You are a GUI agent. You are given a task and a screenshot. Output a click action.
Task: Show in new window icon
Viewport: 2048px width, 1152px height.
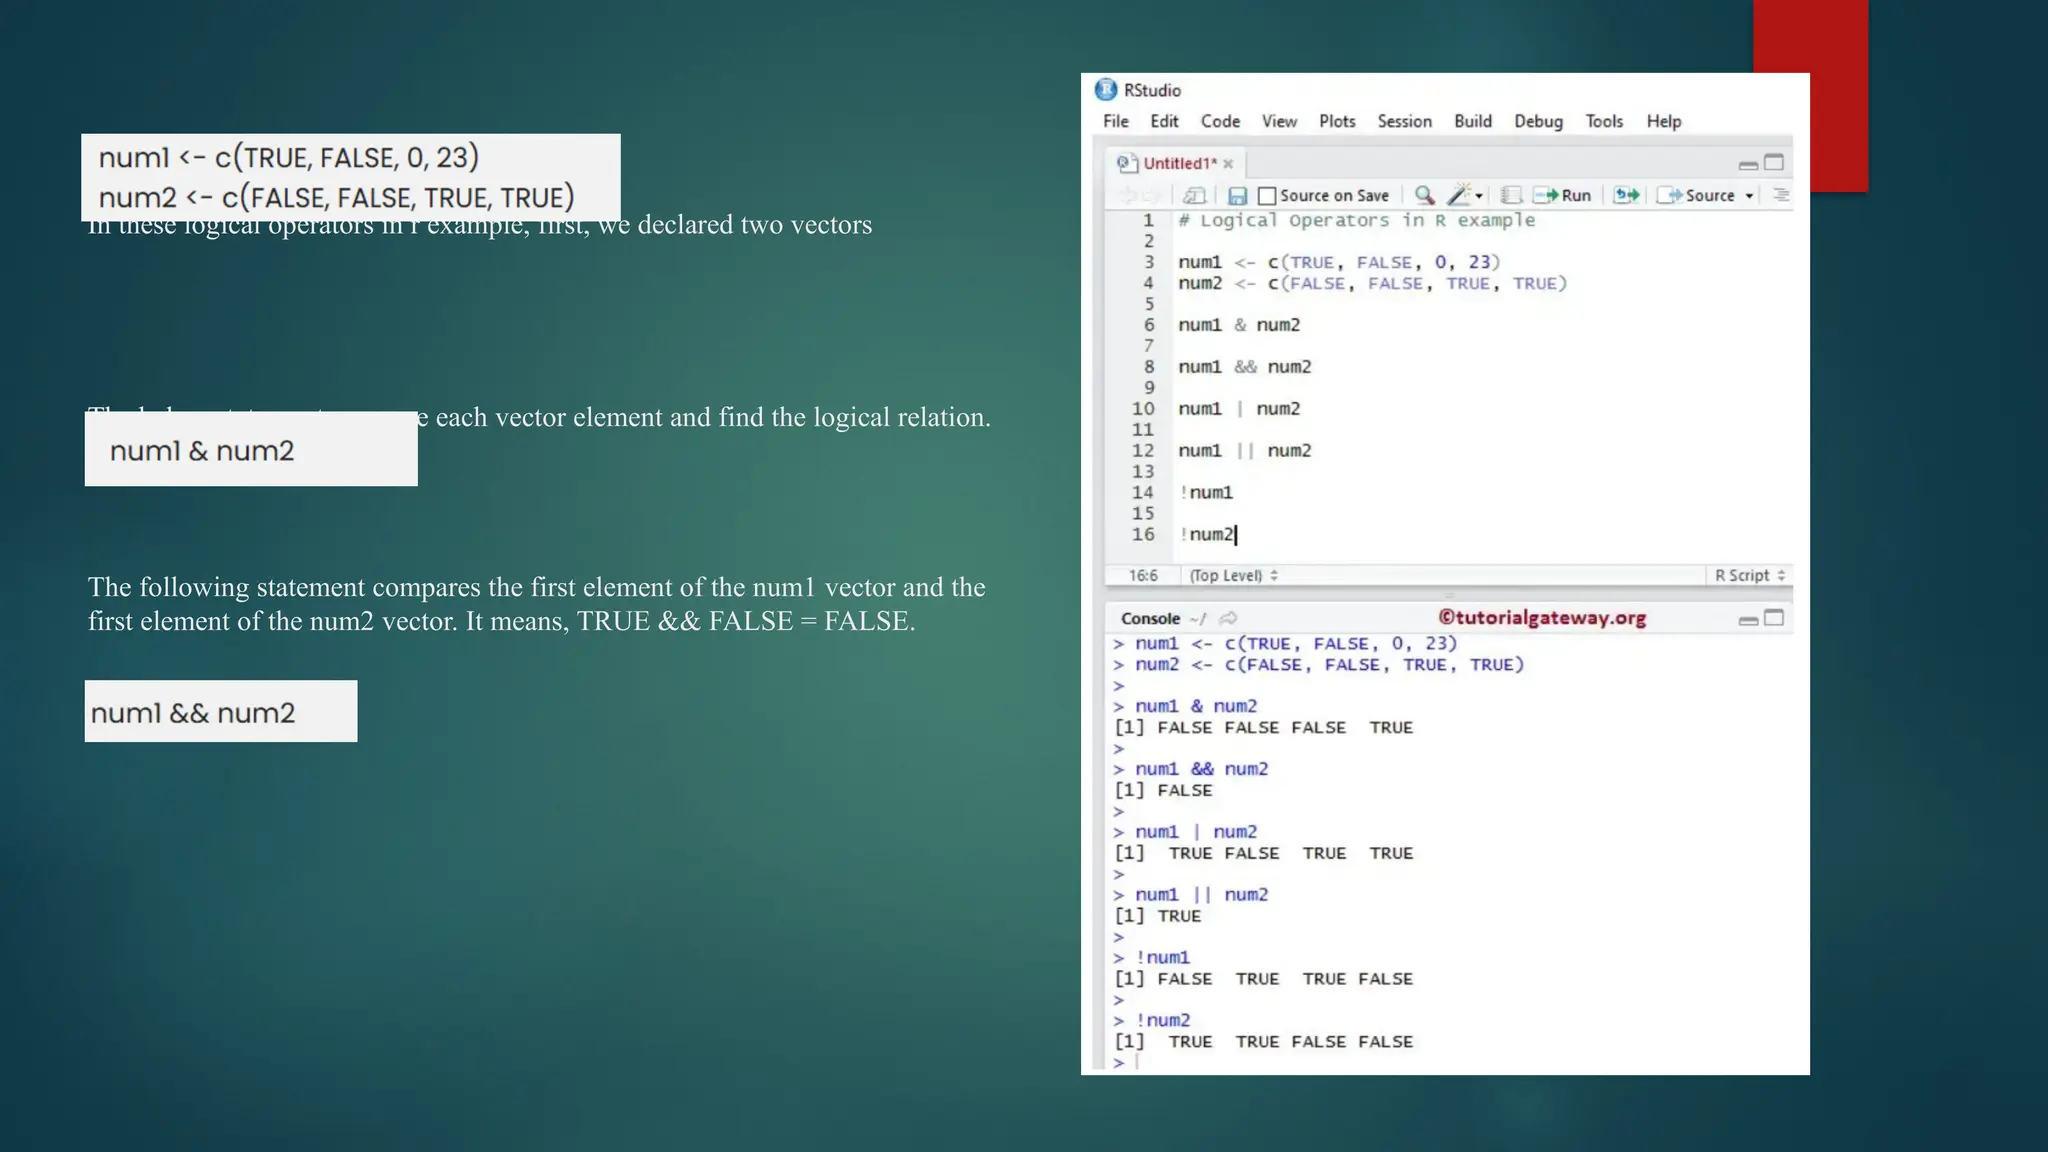click(x=1194, y=196)
